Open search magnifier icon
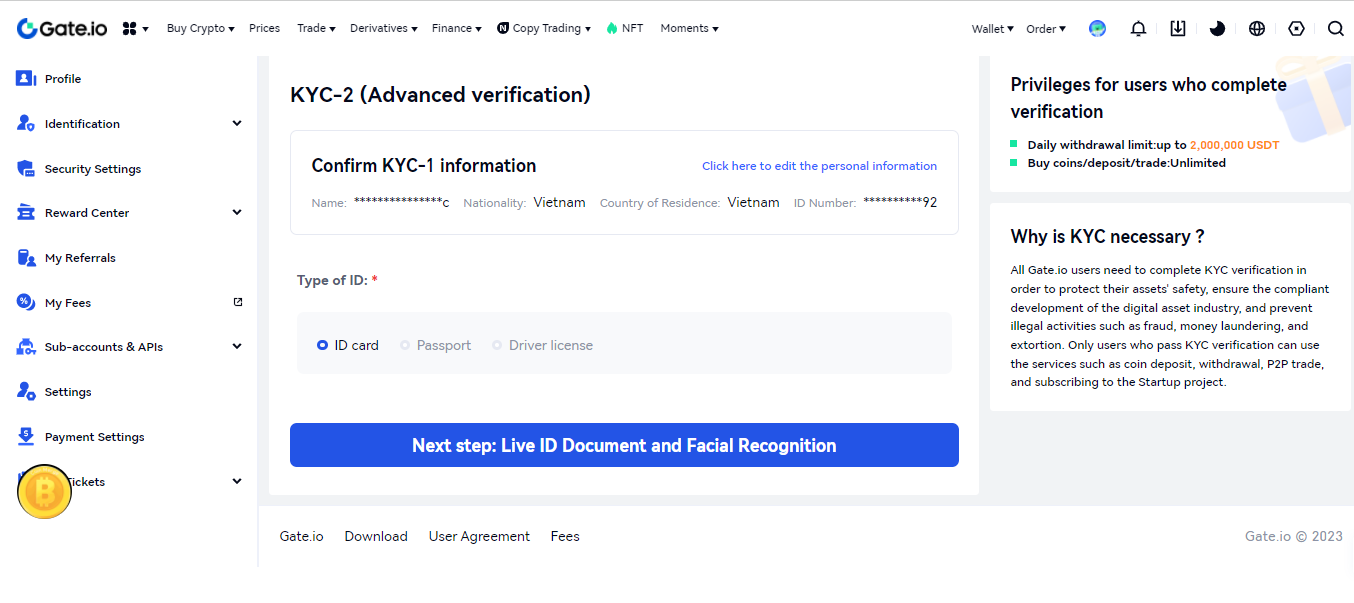Image resolution: width=1354 pixels, height=603 pixels. click(1336, 29)
